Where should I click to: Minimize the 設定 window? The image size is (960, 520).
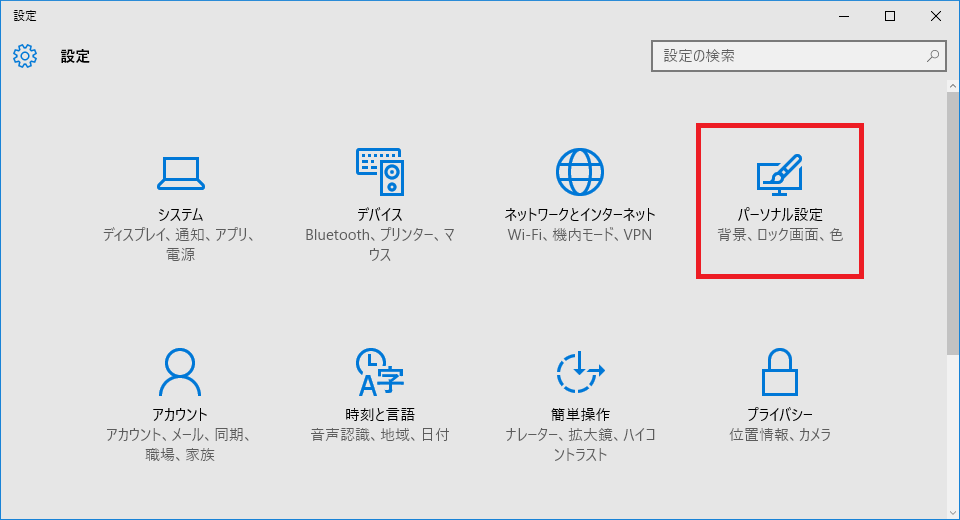pos(843,15)
